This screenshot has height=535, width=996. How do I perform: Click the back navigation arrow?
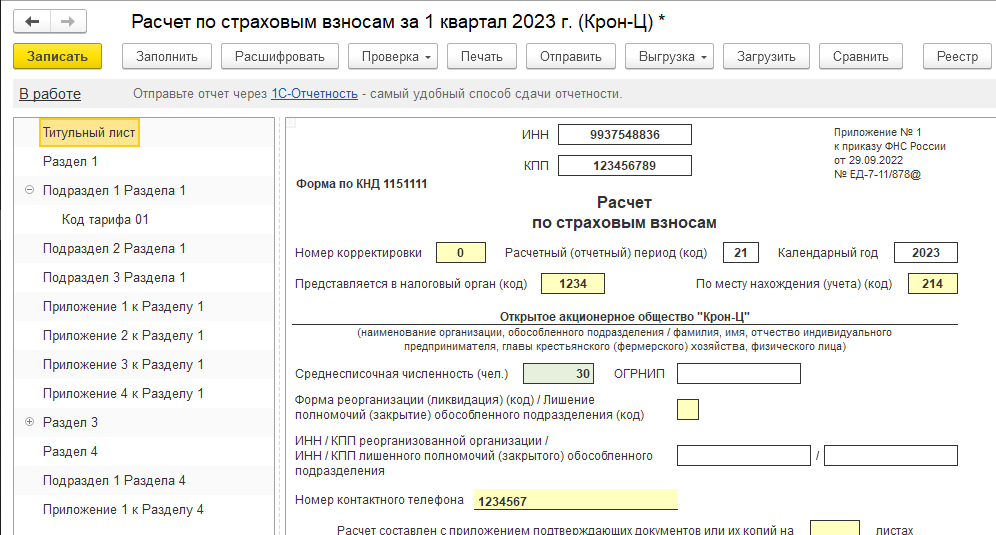(33, 21)
